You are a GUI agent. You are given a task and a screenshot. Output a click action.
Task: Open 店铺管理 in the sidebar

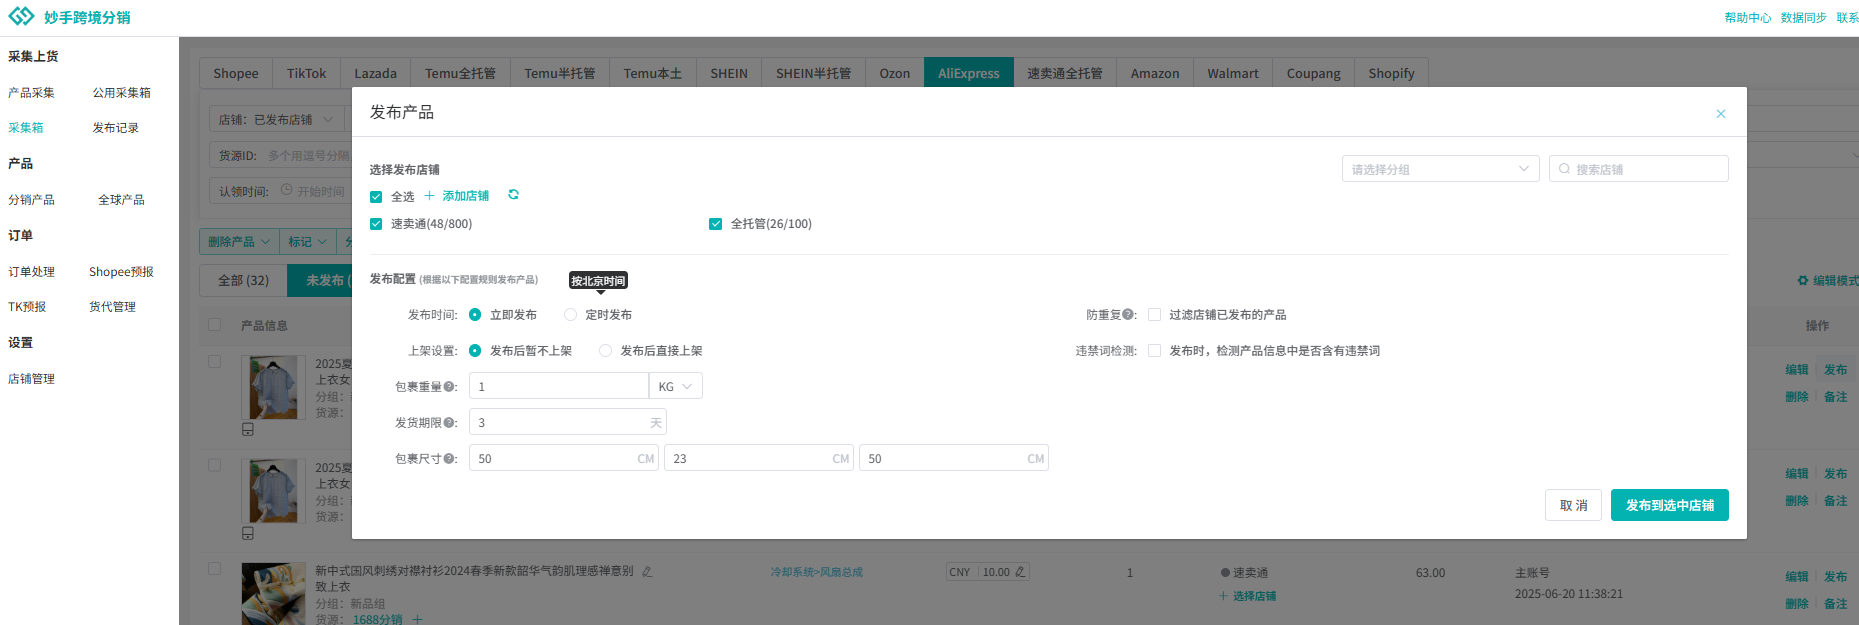pyautogui.click(x=31, y=379)
